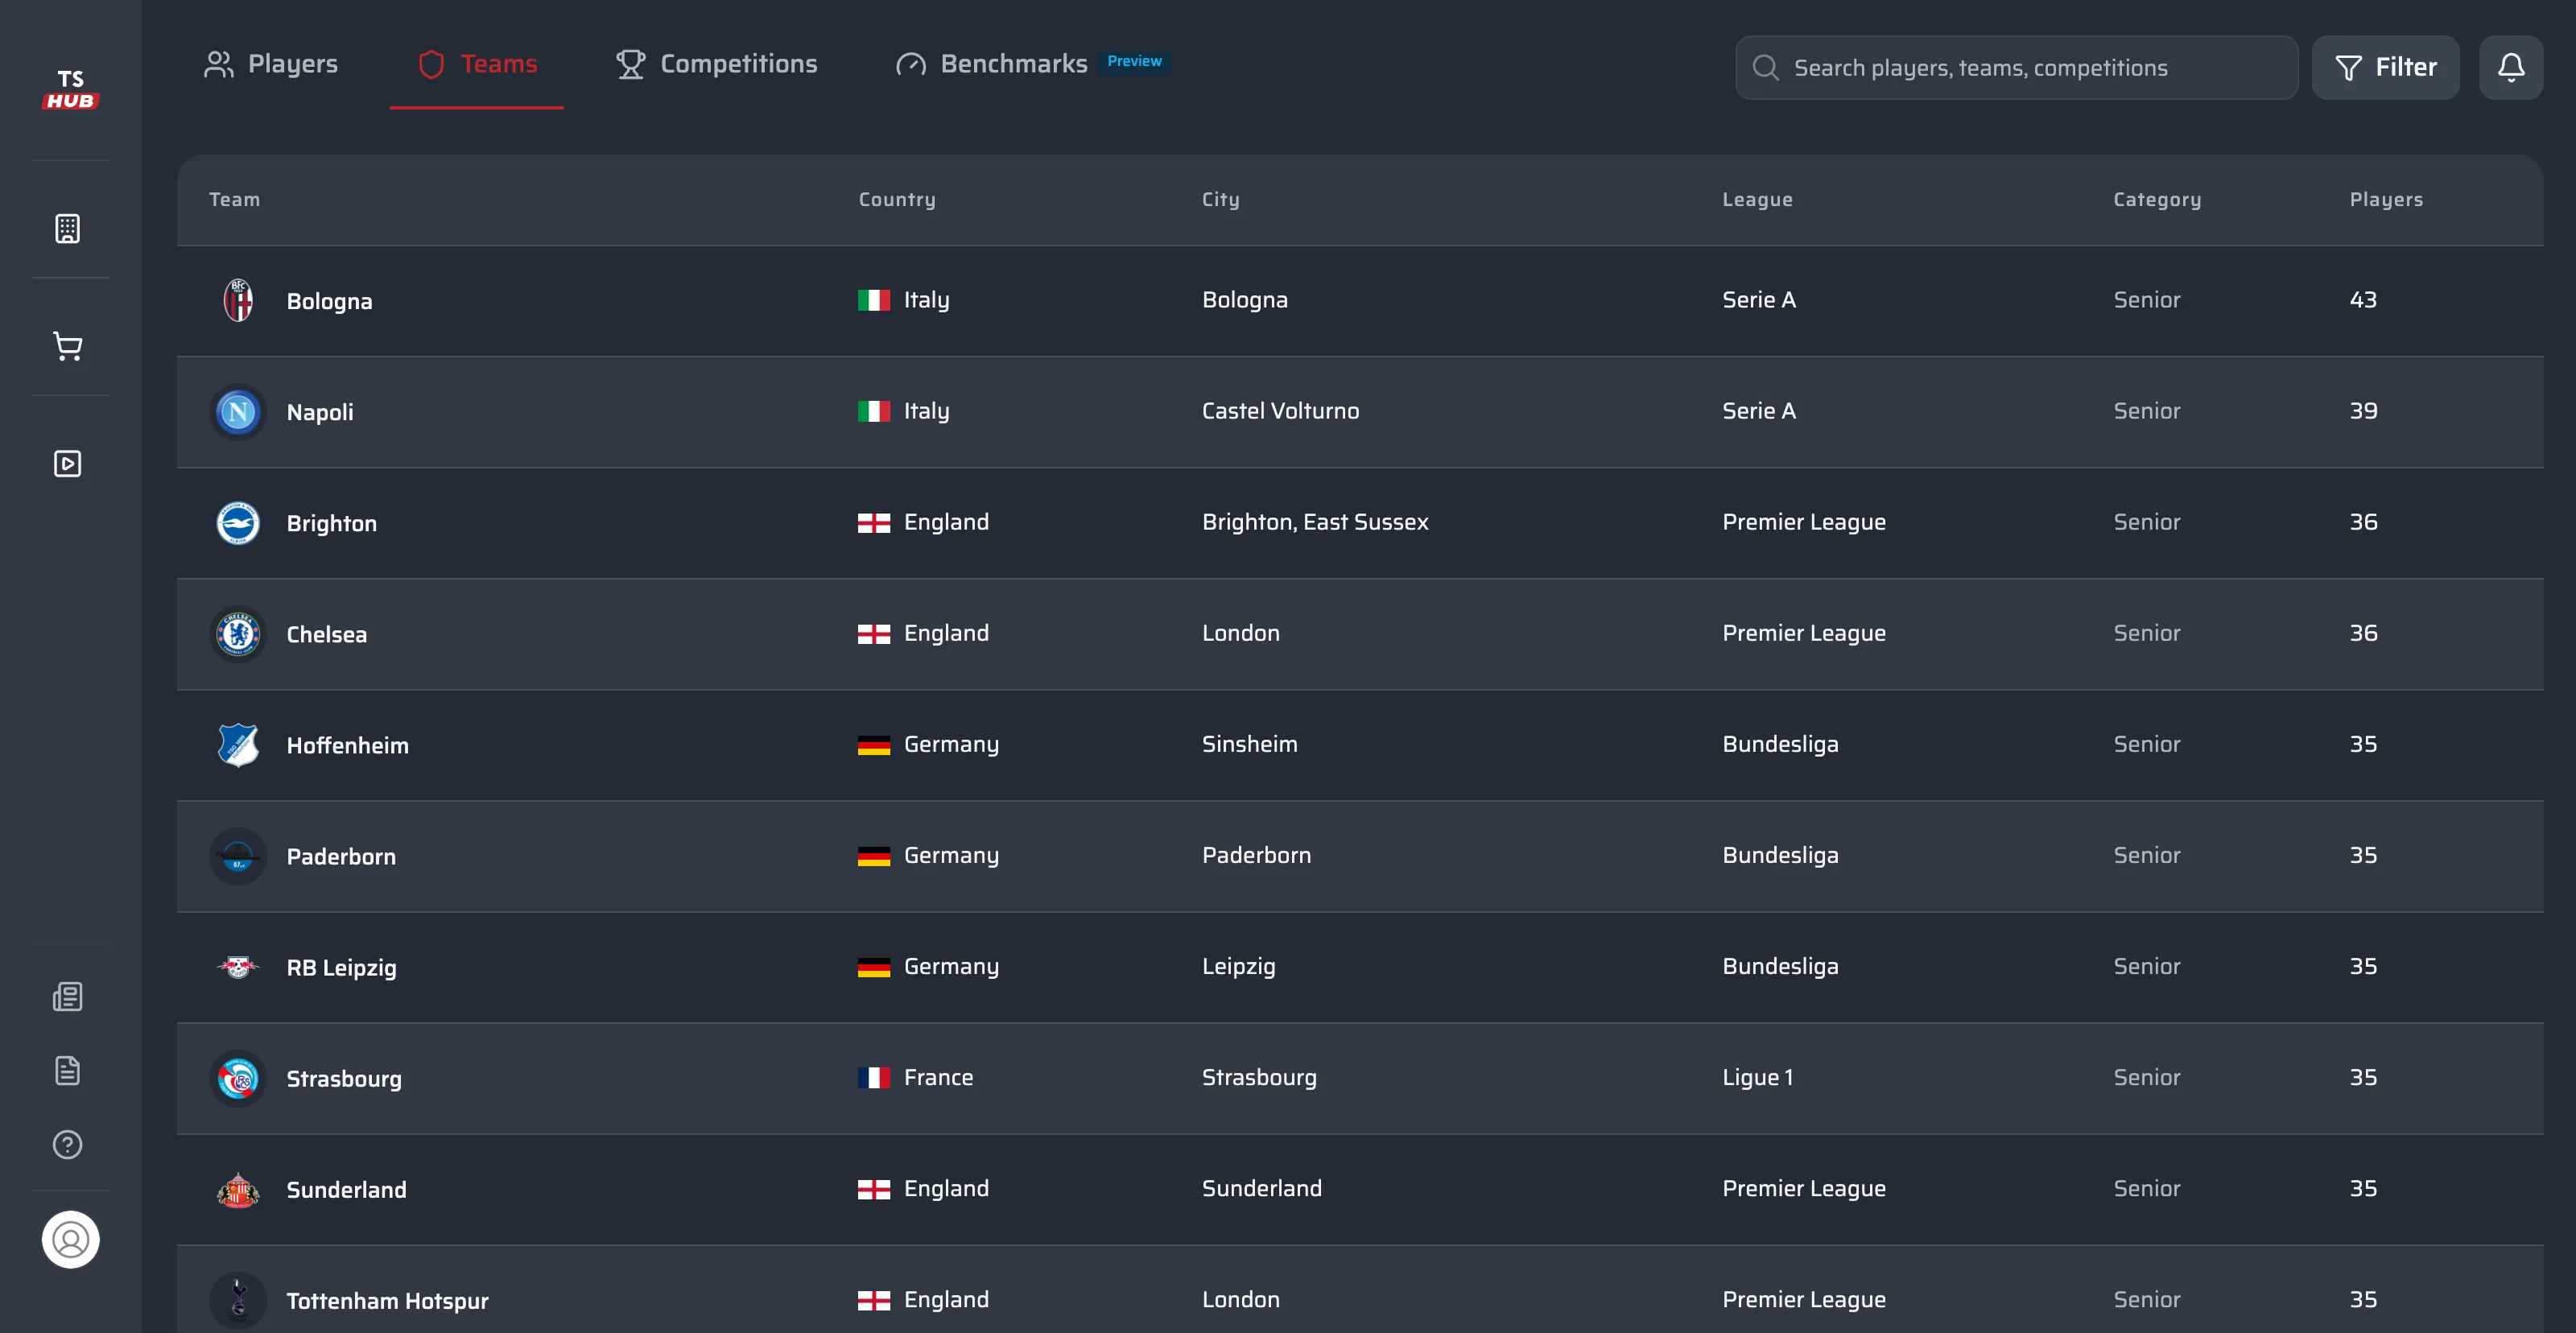Click the Strasbourg club crest
This screenshot has width=2576, height=1333.
[x=238, y=1078]
